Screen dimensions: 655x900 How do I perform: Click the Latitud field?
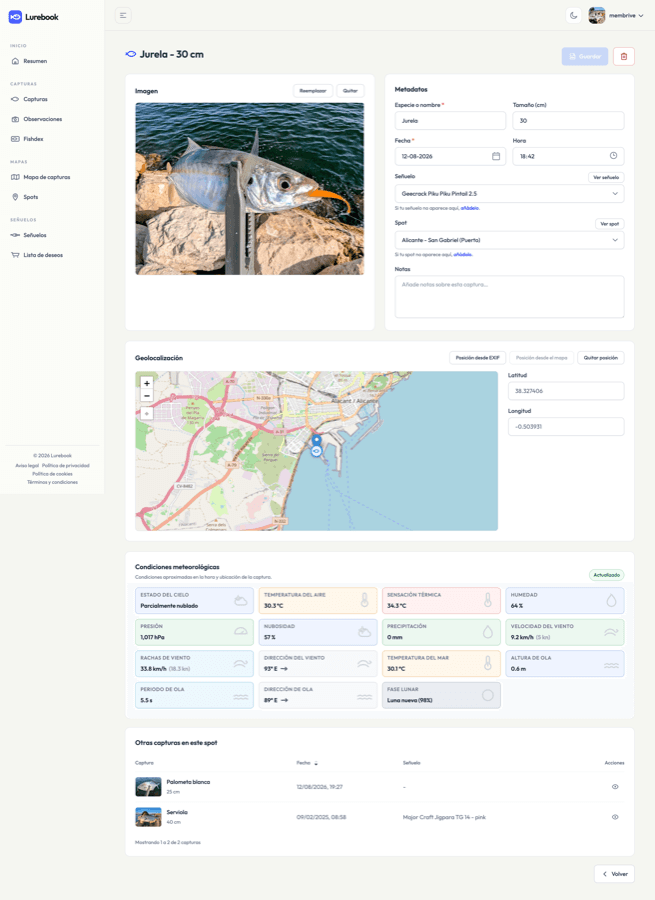click(565, 391)
